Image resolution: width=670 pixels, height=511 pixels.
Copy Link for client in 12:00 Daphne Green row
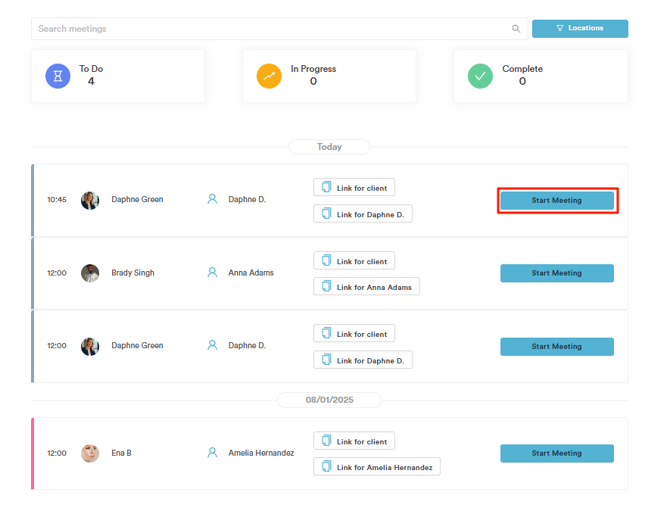click(x=354, y=334)
